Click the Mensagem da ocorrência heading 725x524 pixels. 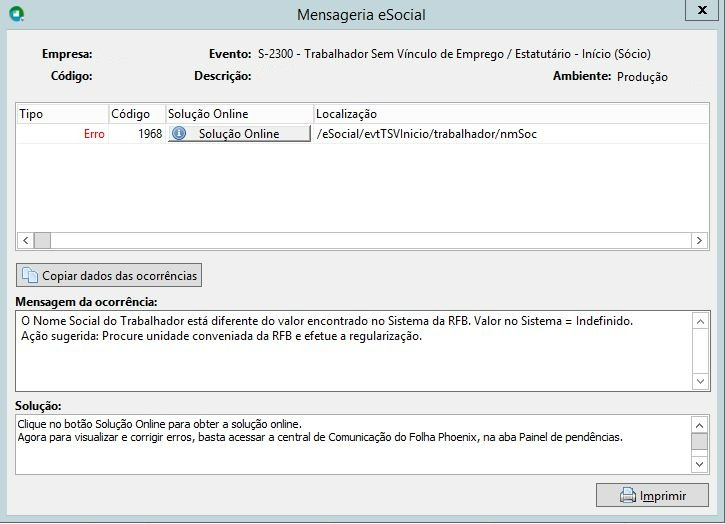click(86, 302)
